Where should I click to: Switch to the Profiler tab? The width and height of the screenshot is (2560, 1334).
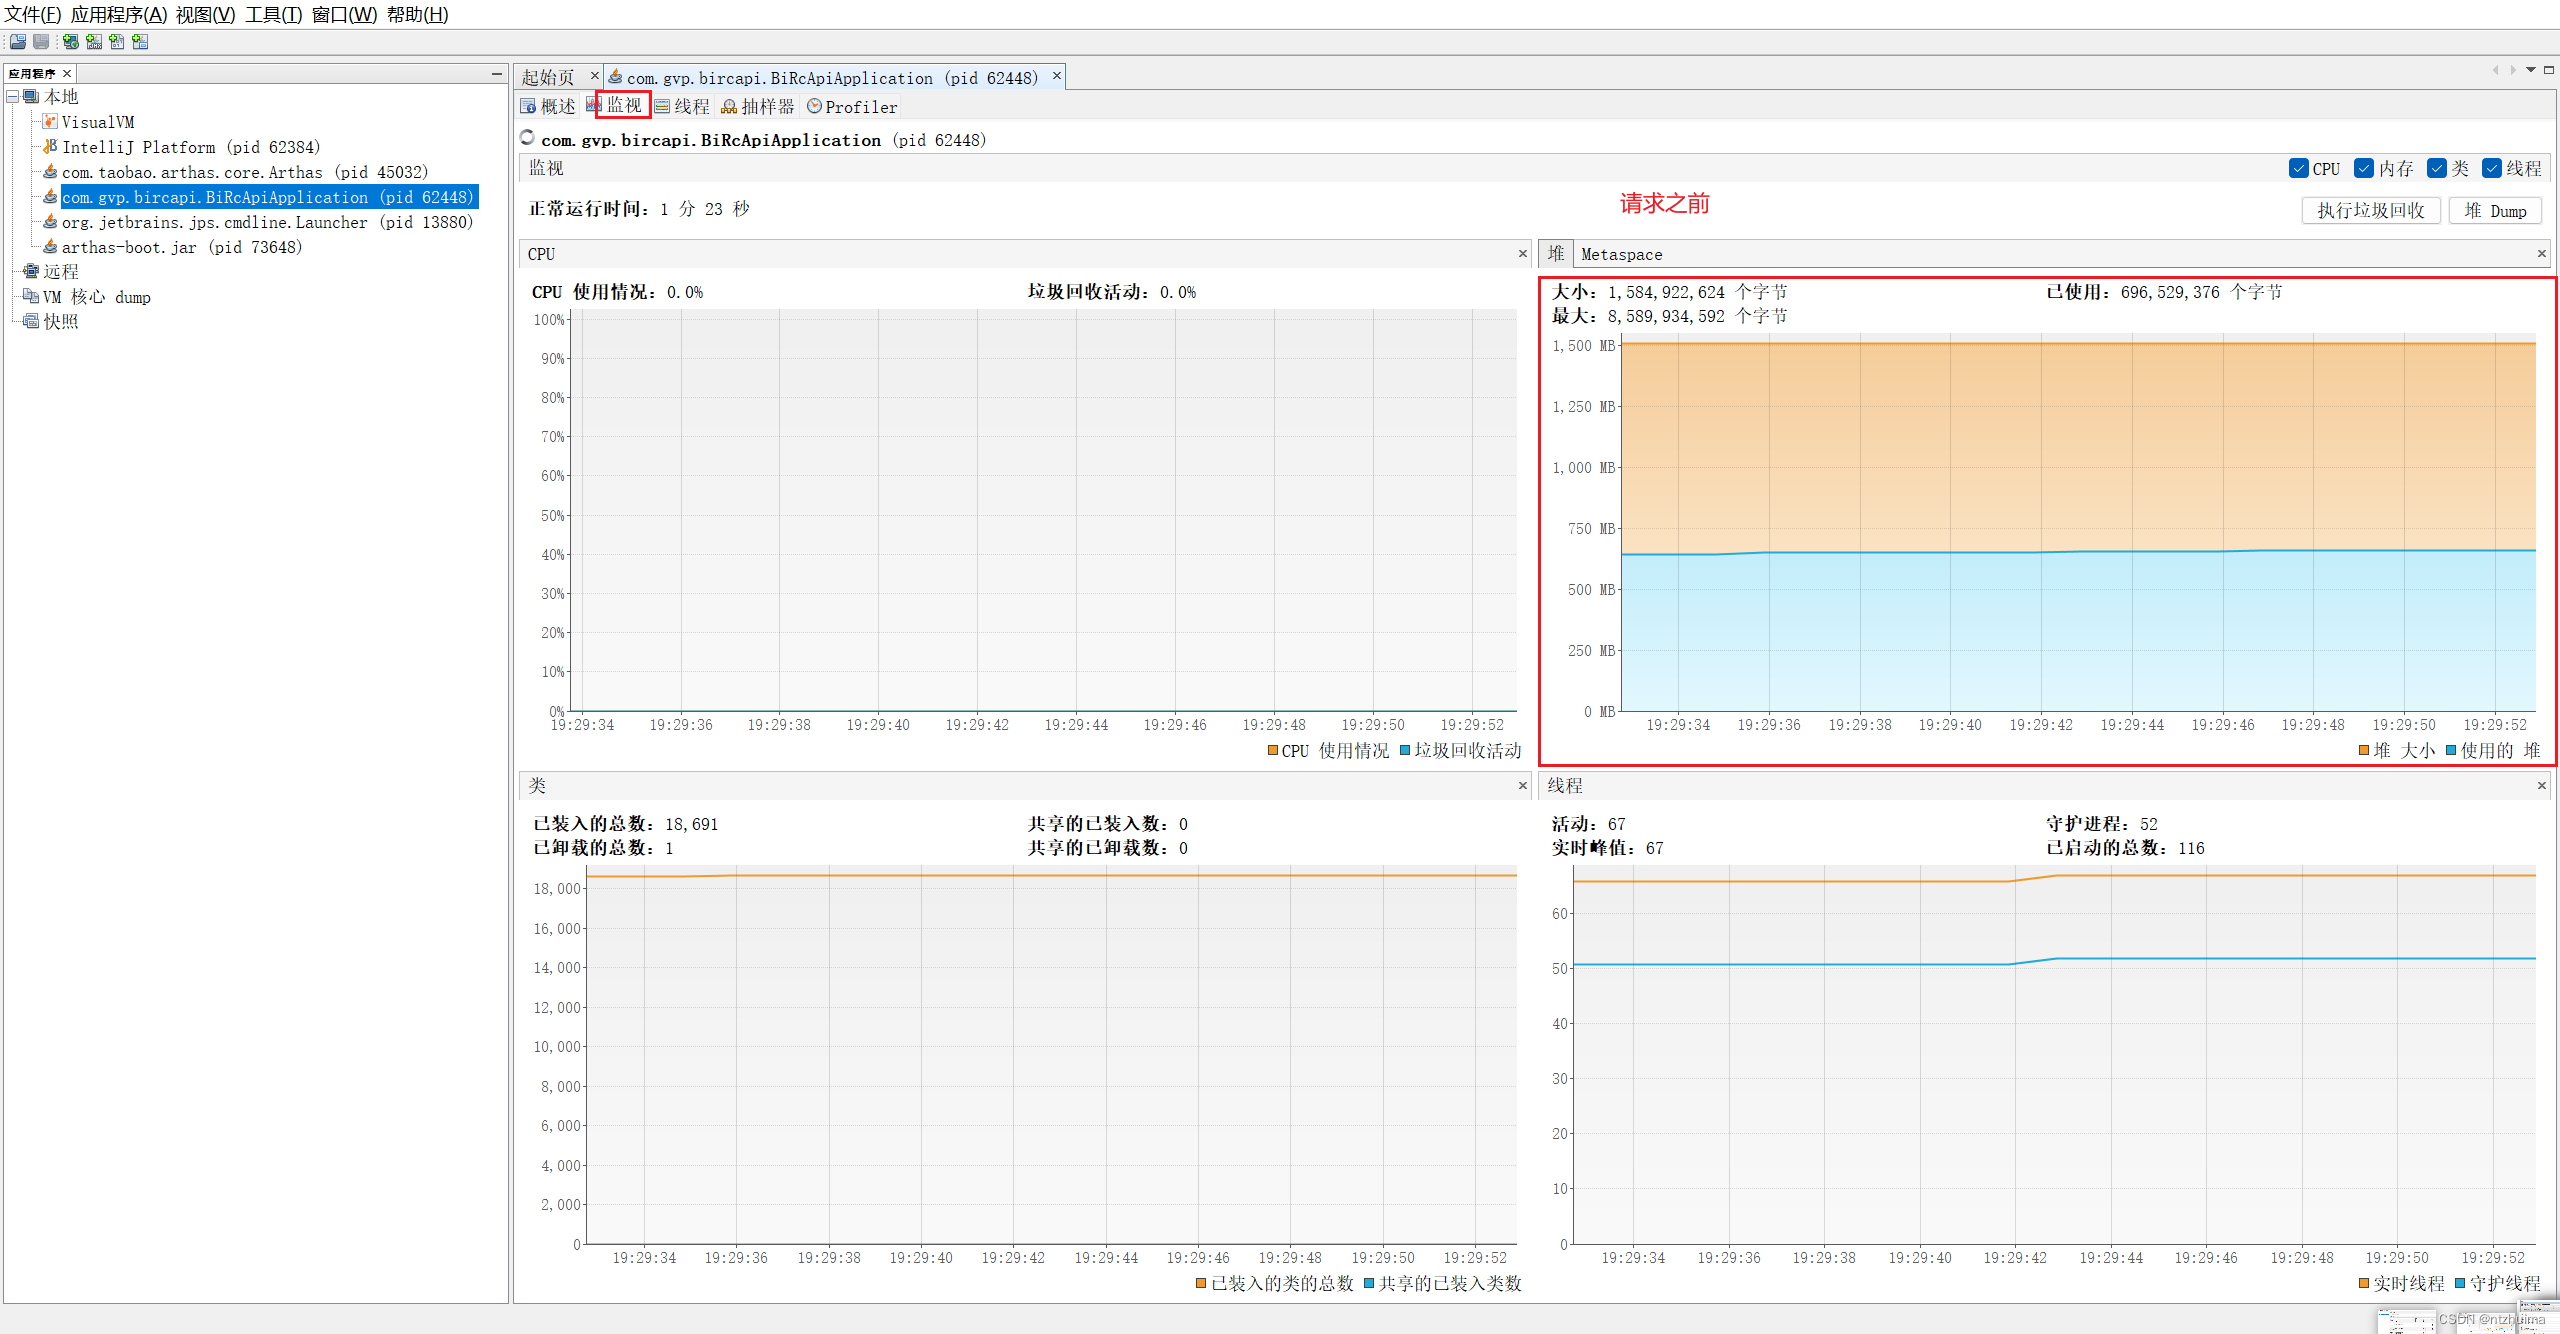pyautogui.click(x=852, y=107)
